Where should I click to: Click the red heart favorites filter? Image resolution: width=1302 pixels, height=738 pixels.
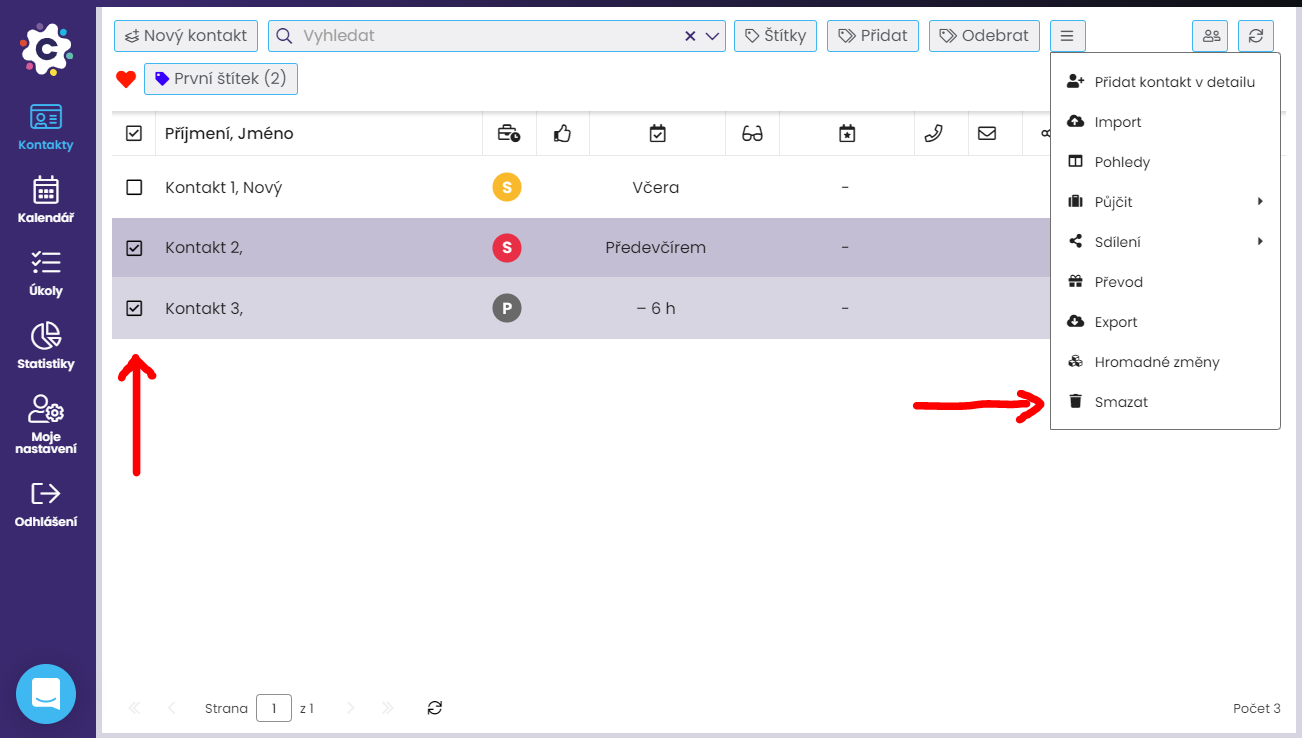(x=126, y=79)
